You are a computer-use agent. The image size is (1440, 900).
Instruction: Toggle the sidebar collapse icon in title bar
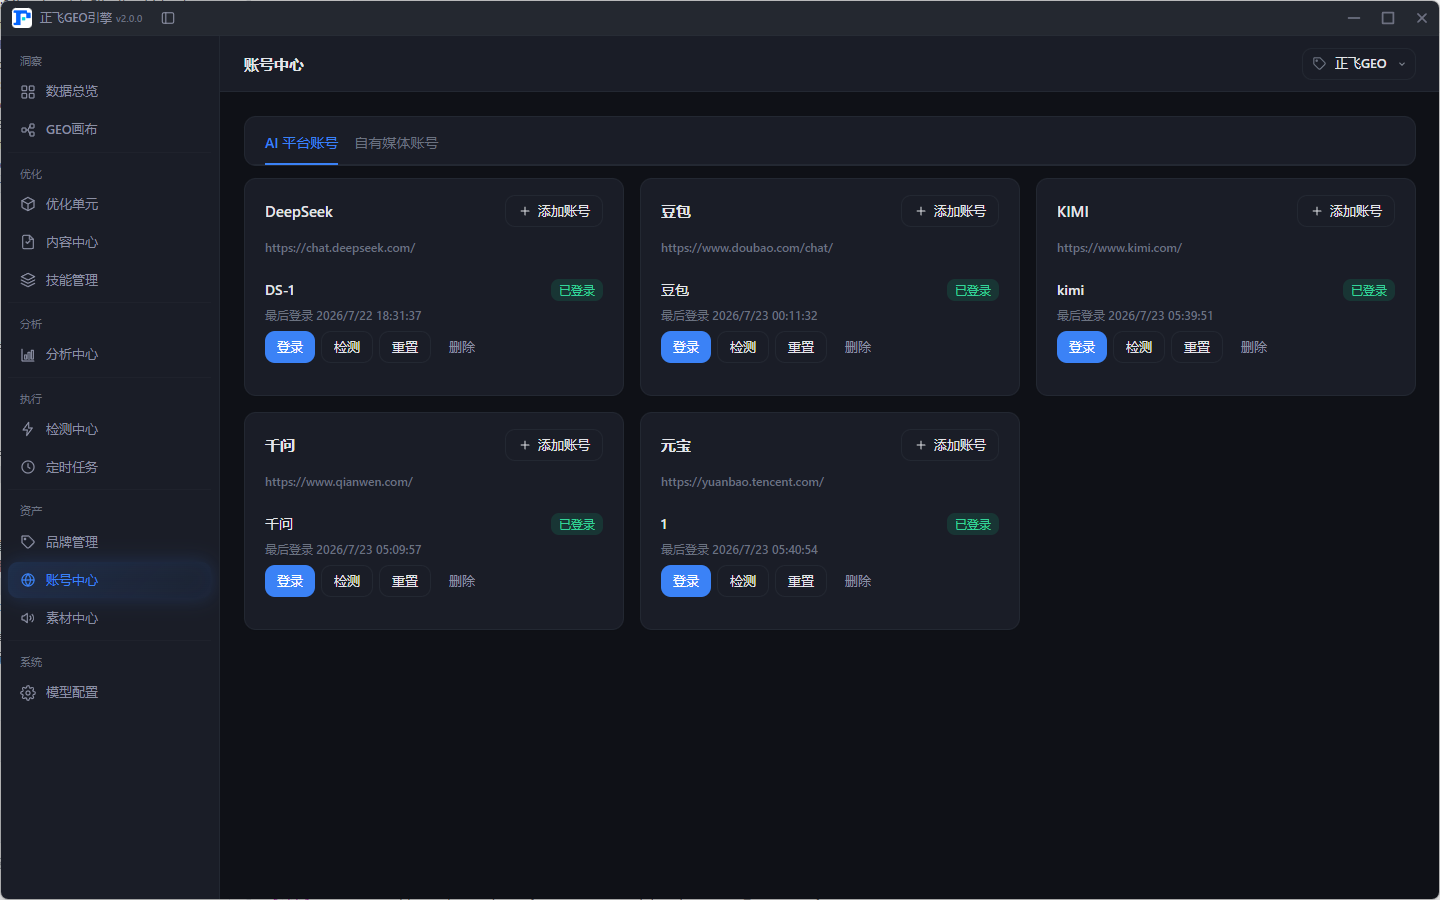(x=168, y=18)
